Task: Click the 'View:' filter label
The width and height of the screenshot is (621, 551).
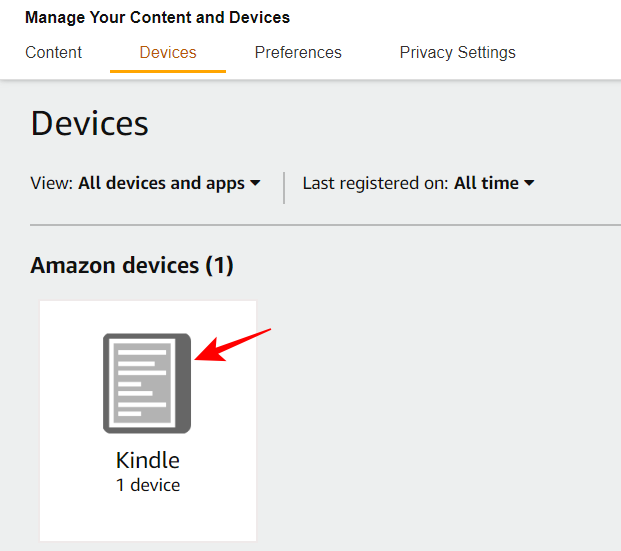Action: 52,183
